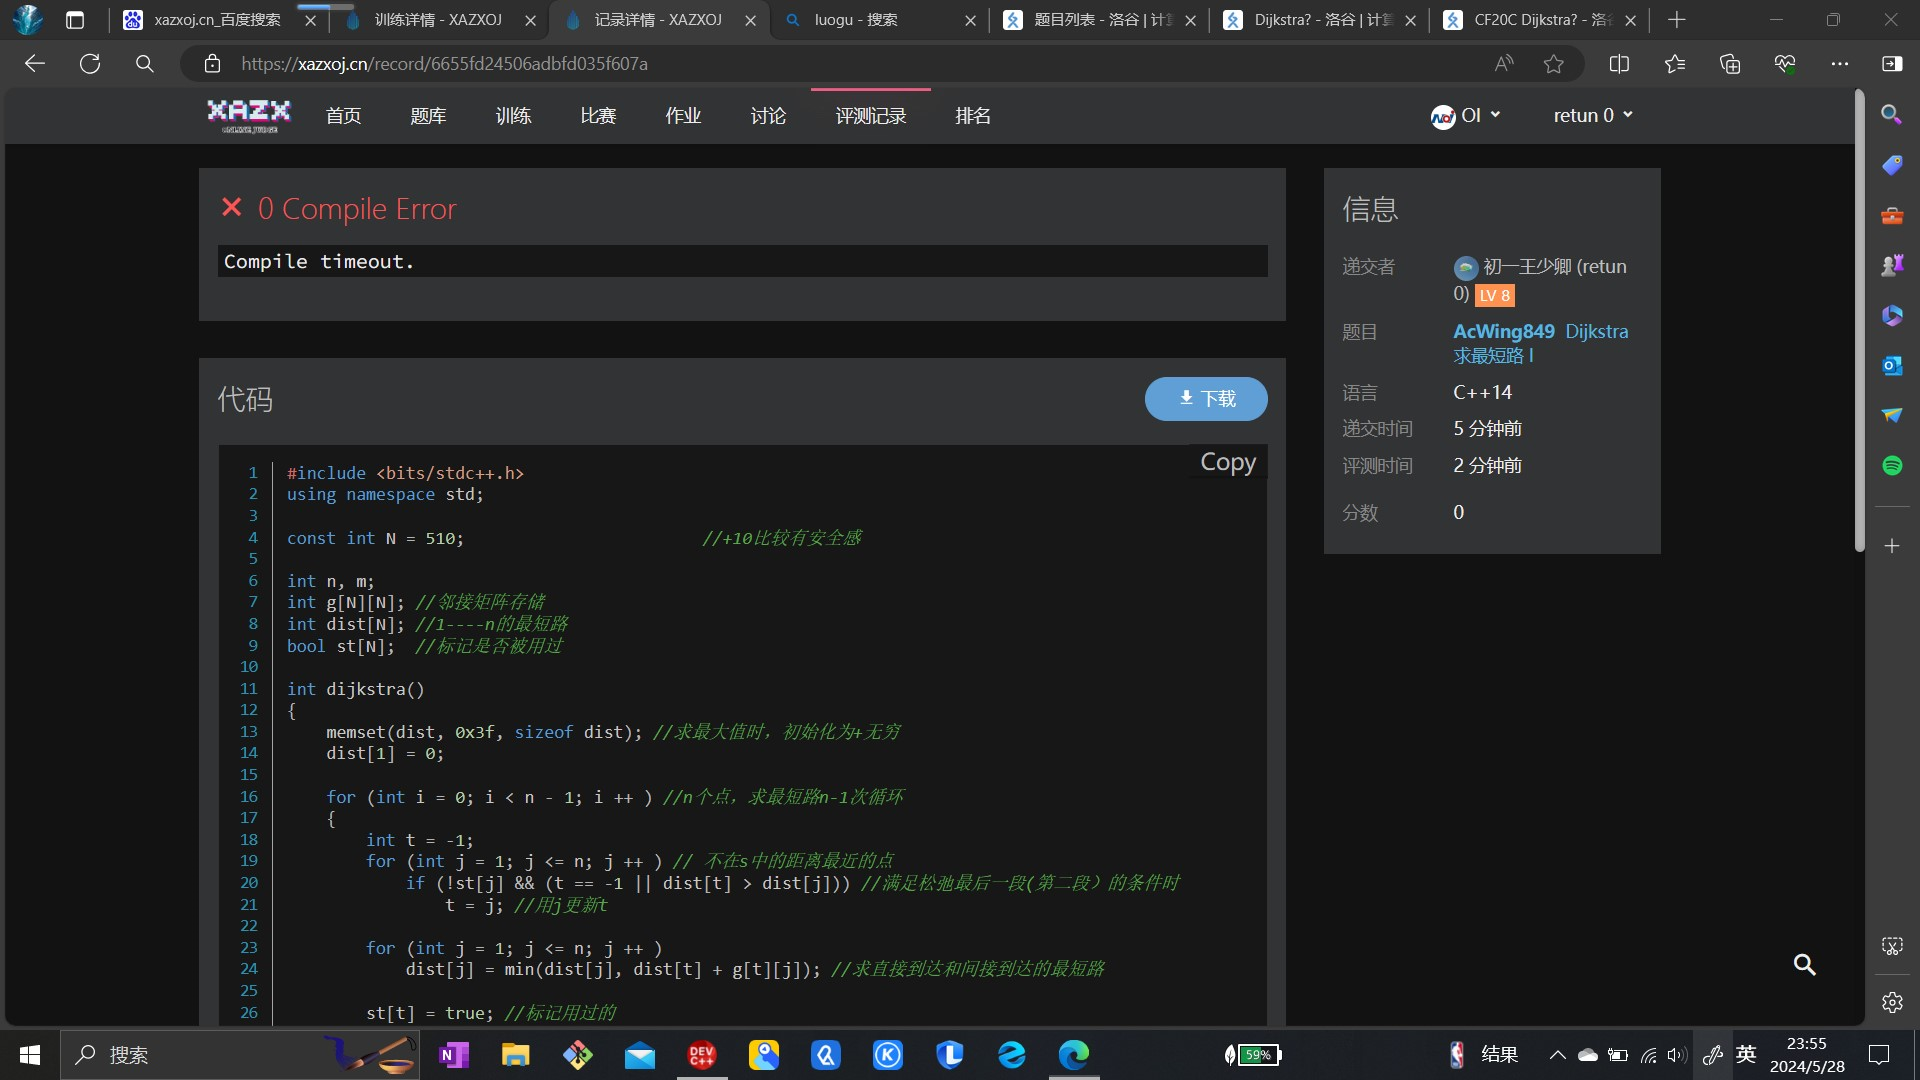Image resolution: width=1920 pixels, height=1080 pixels.
Task: Click the LV 8 level badge
Action: [x=1495, y=296]
